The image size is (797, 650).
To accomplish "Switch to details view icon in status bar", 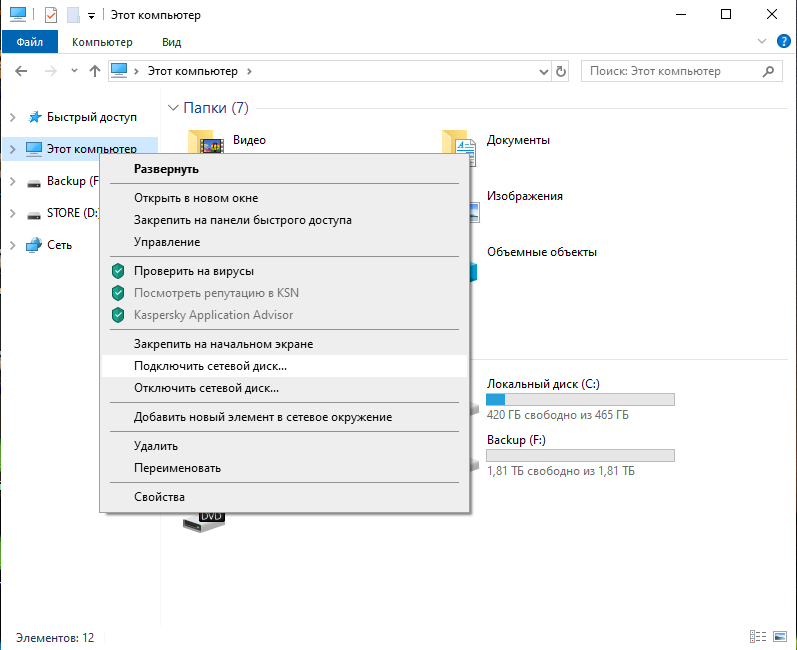I will pyautogui.click(x=758, y=636).
